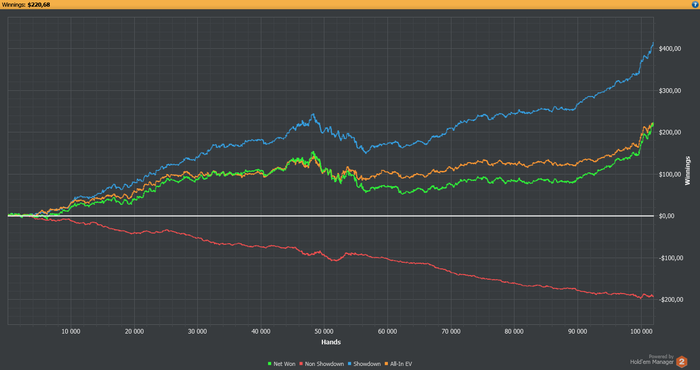700x370 pixels.
Task: Click the 10 000 hands axis label
Action: pyautogui.click(x=71, y=332)
